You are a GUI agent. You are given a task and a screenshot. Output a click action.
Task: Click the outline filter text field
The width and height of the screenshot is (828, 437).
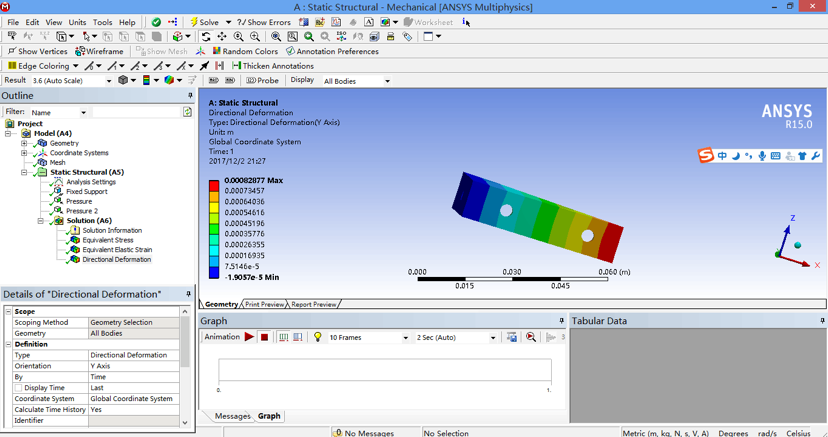pos(137,112)
